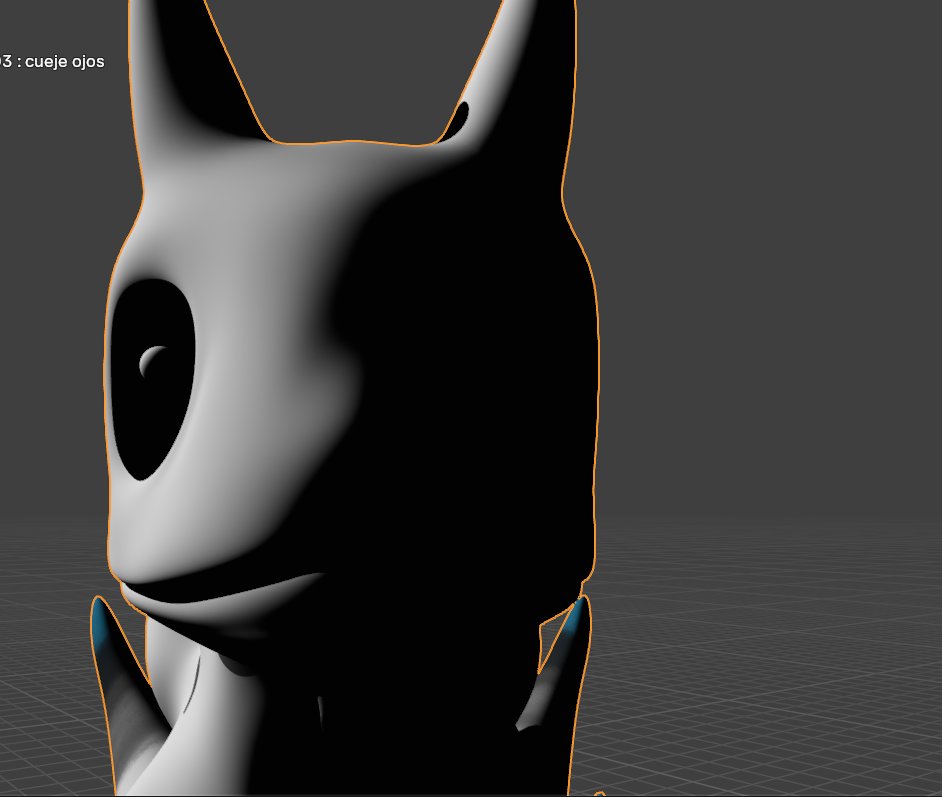942x797 pixels.
Task: Click the lit neck below the chin
Action: coord(198,691)
